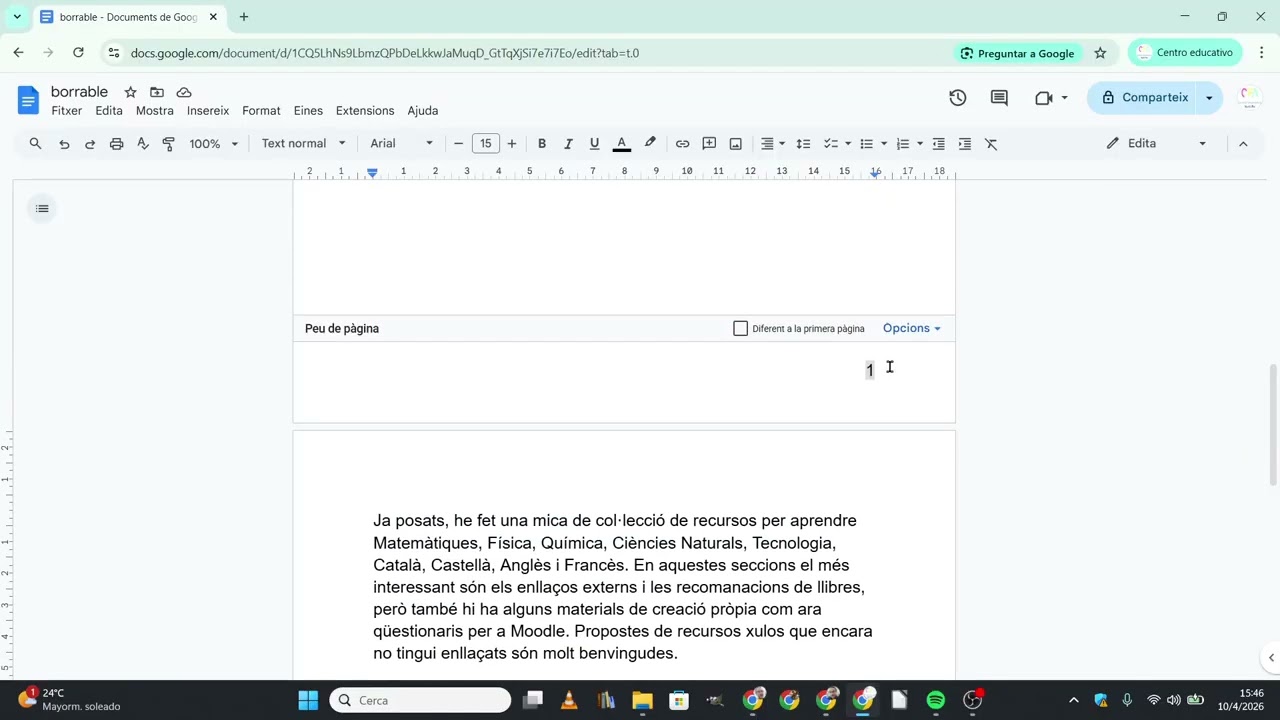Toggle italic formatting
Screen dimensions: 1280x720
click(x=568, y=144)
